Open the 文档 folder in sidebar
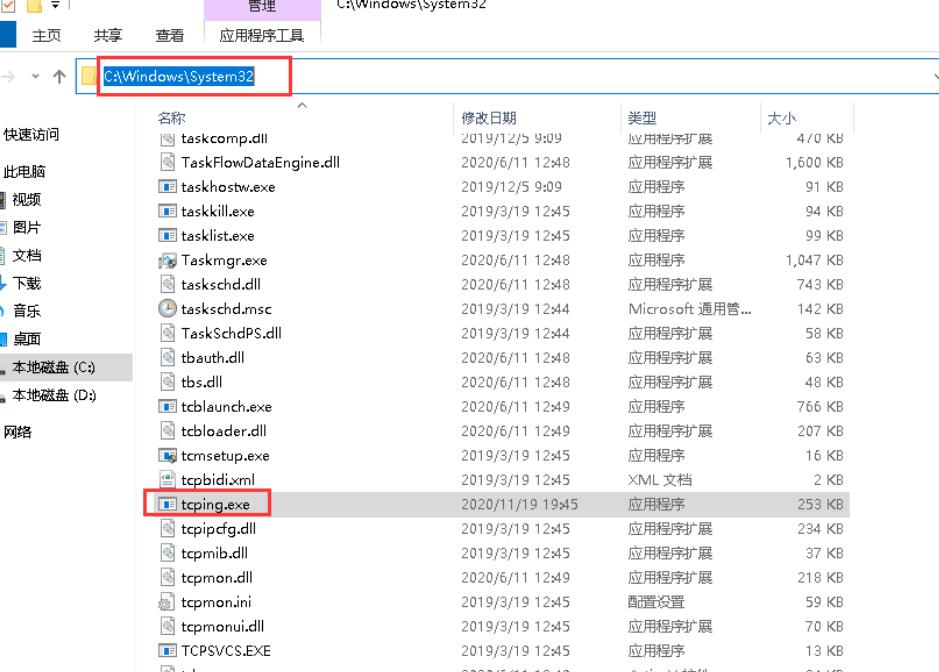The width and height of the screenshot is (939, 672). [x=26, y=255]
